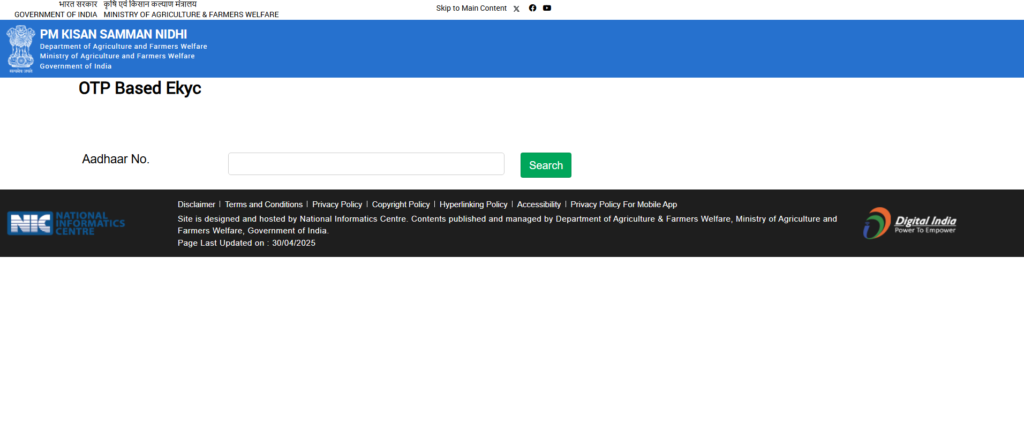Click the Digital India logo
Image resolution: width=1024 pixels, height=432 pixels.
click(x=910, y=223)
